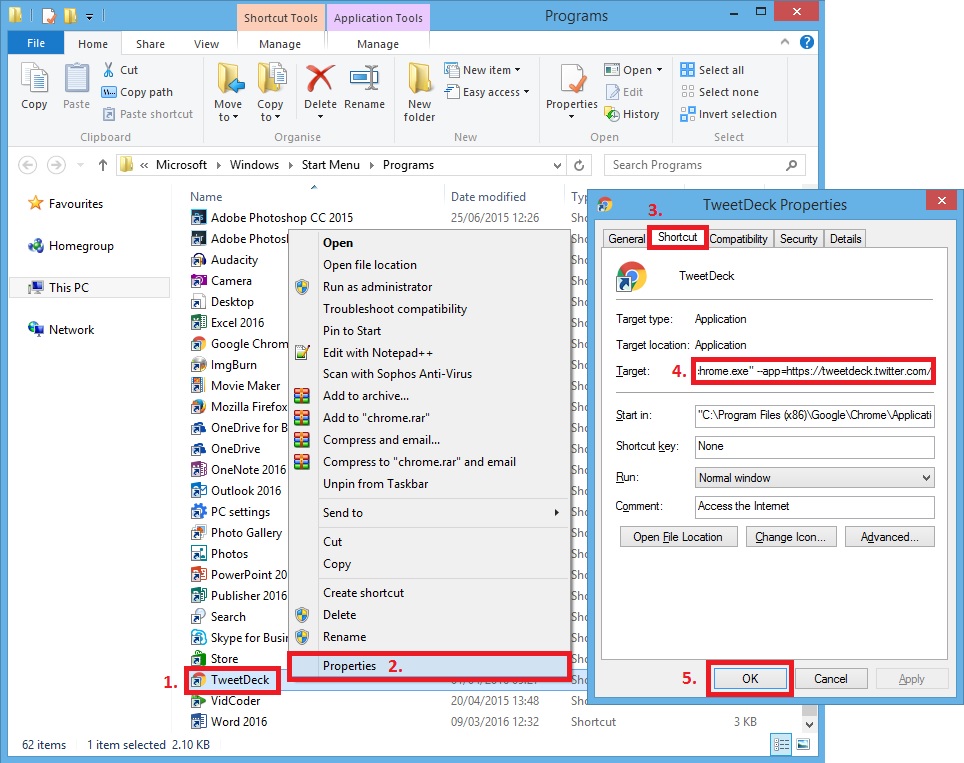Select This PC in navigation pane
The width and height of the screenshot is (964, 763).
tap(89, 287)
